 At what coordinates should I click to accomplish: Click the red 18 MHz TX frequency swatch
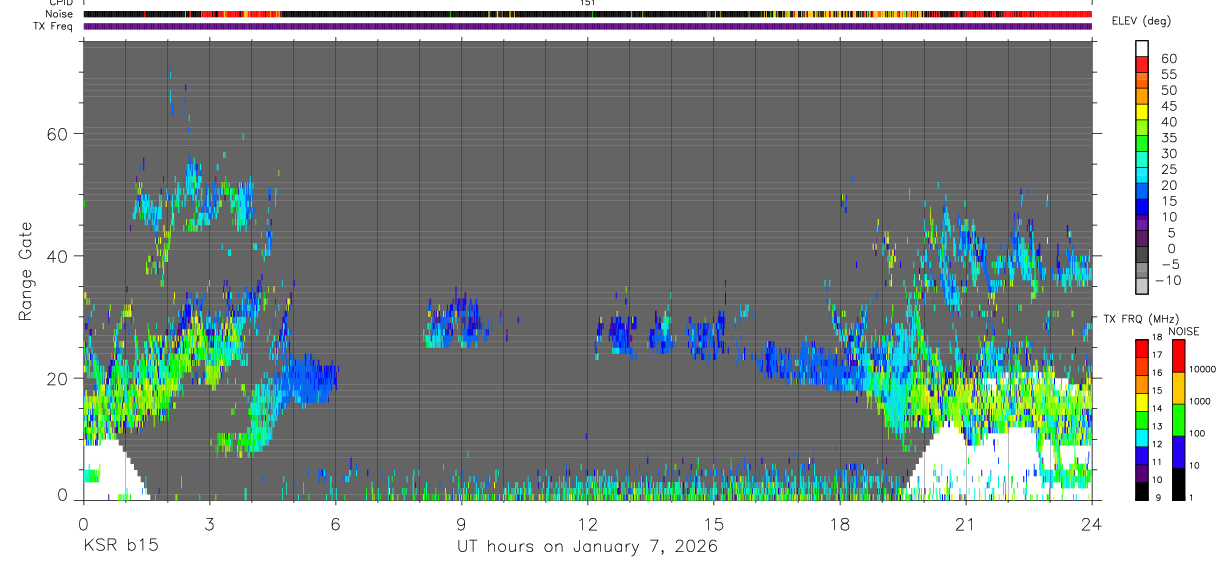click(1141, 348)
